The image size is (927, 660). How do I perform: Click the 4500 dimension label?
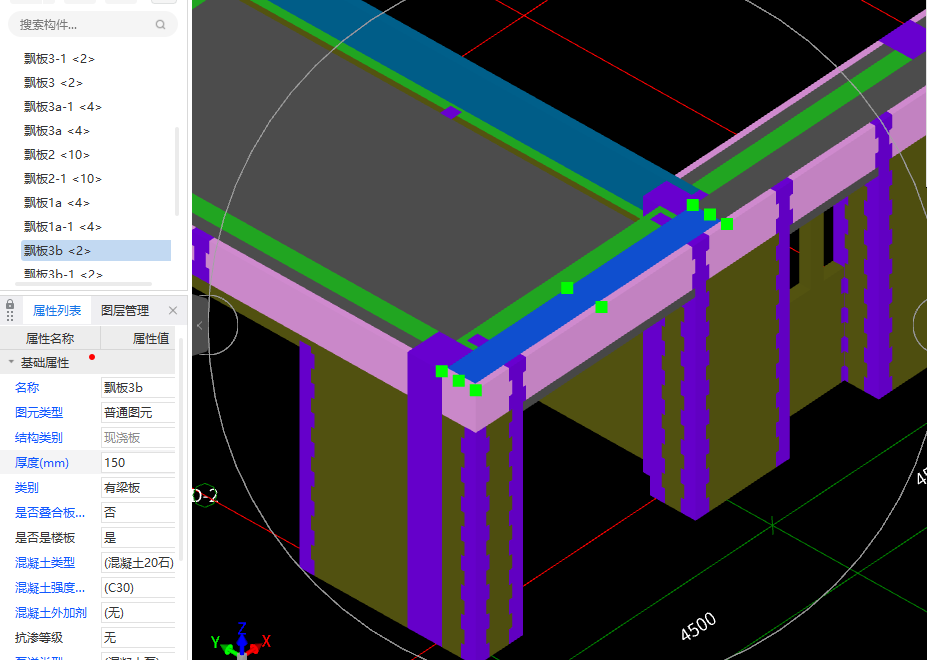coord(698,627)
